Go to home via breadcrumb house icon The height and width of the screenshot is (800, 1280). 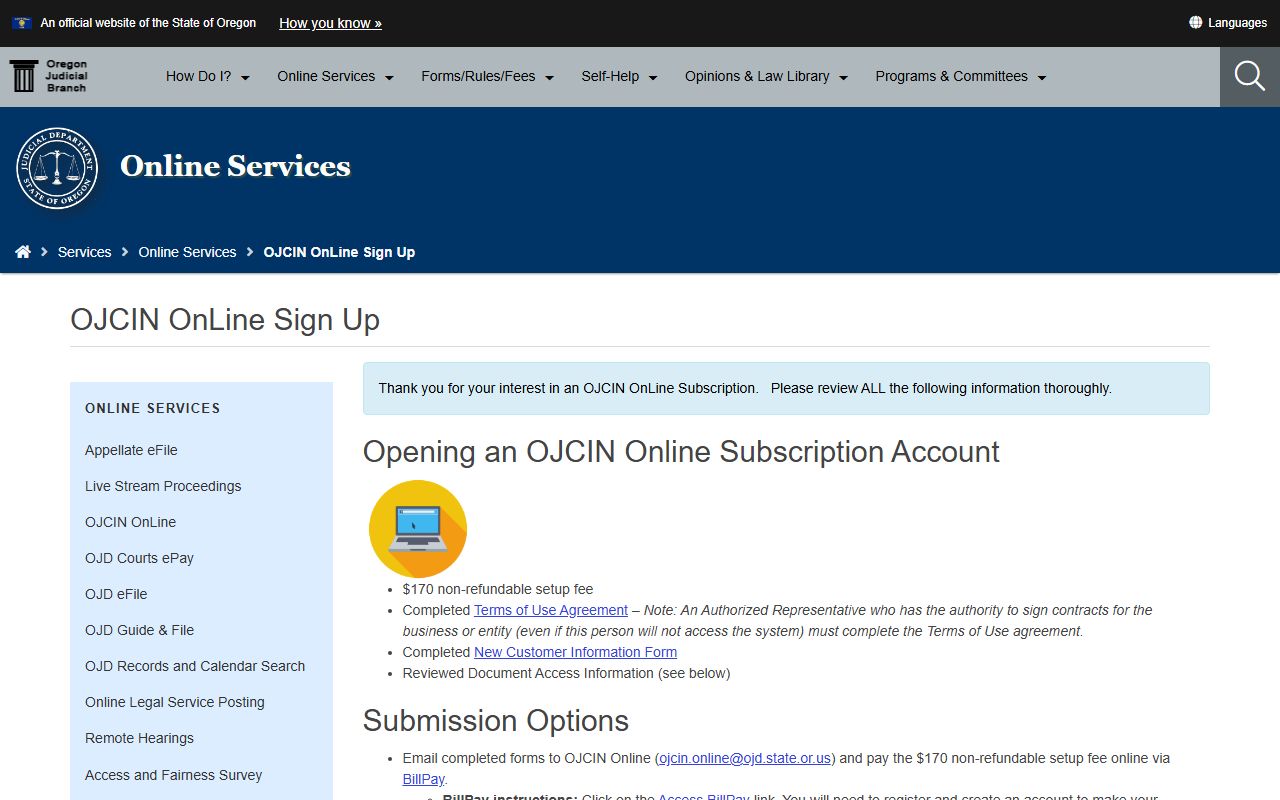(23, 252)
